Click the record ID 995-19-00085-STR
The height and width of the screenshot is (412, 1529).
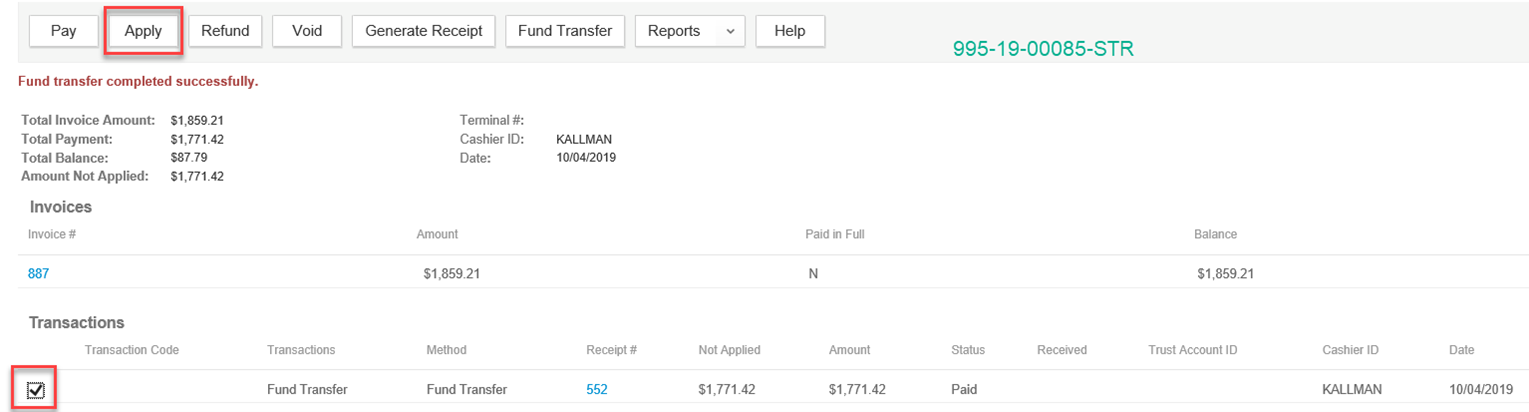pyautogui.click(x=1043, y=48)
